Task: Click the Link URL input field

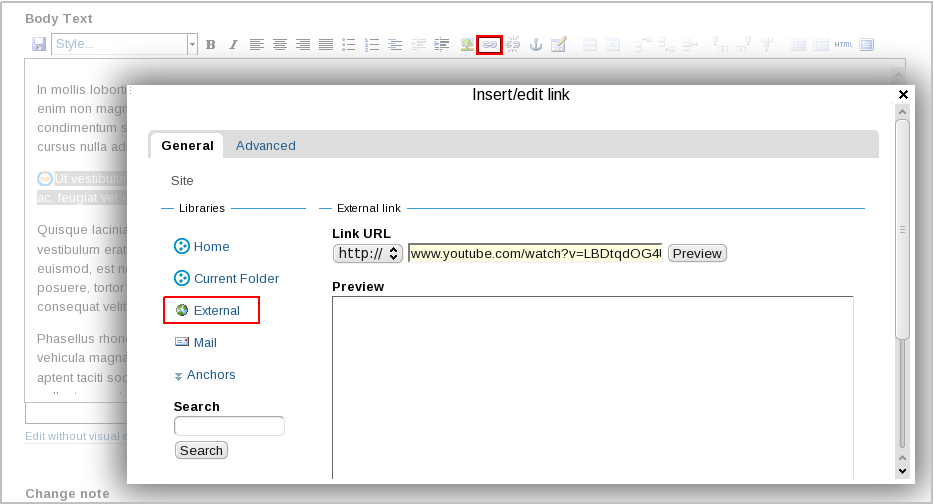Action: 535,254
